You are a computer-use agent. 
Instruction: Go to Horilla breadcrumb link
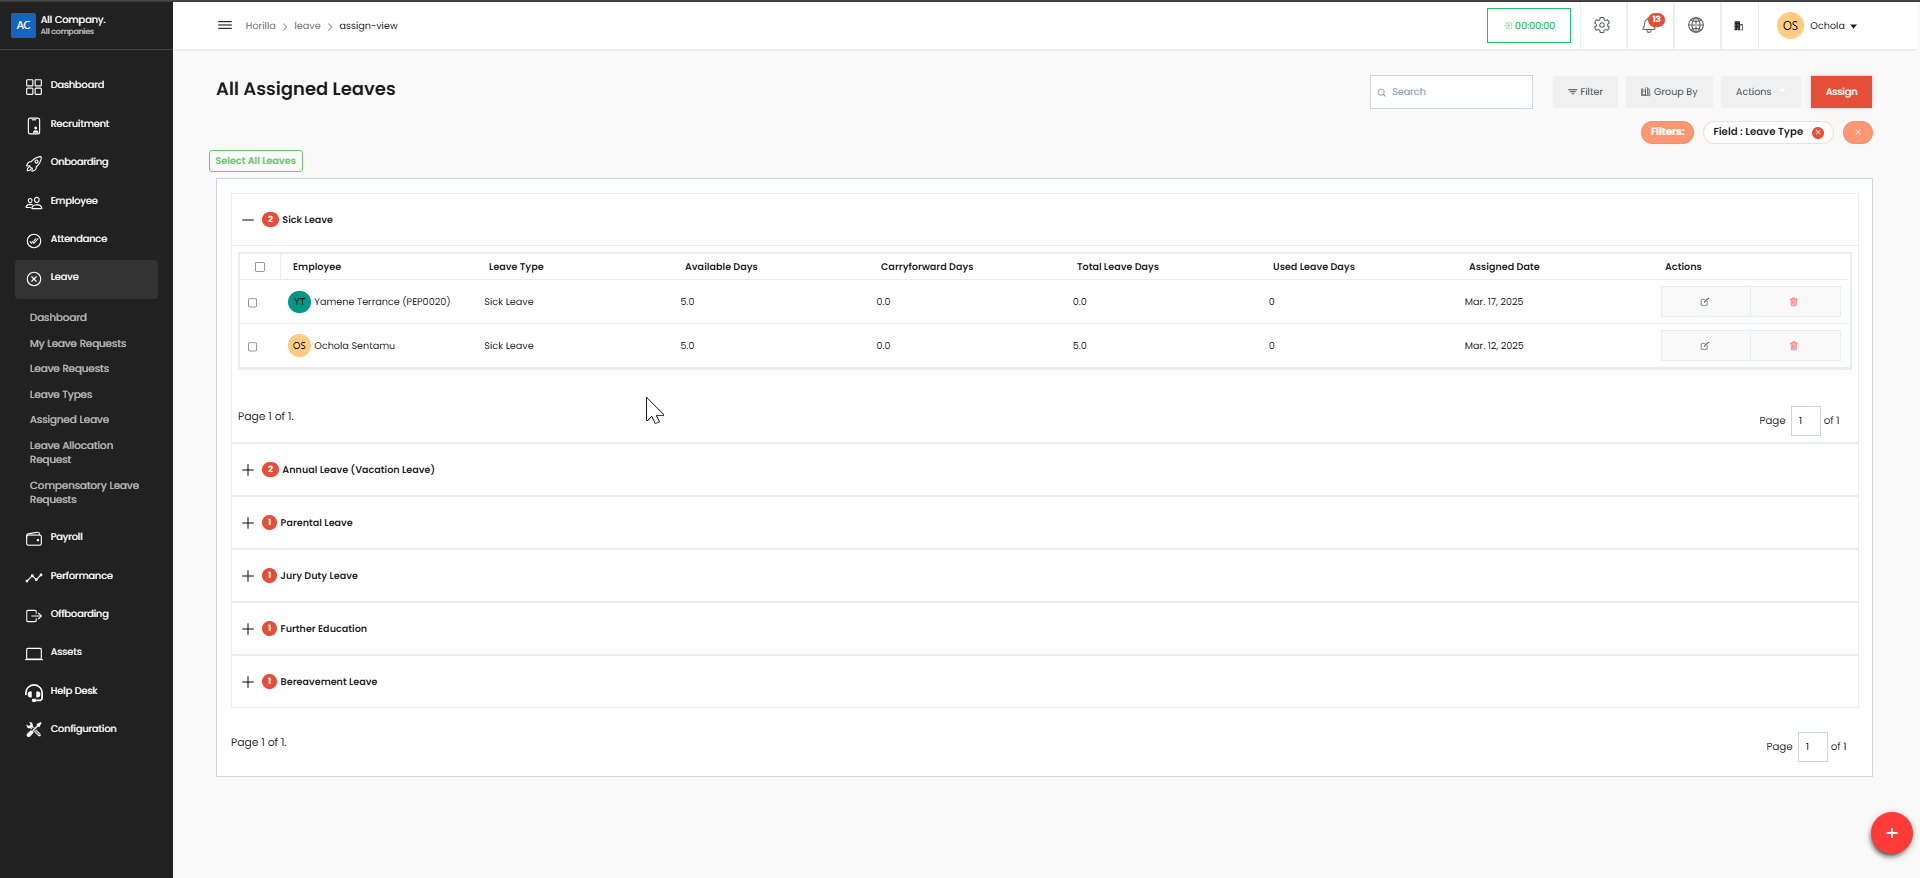point(260,26)
